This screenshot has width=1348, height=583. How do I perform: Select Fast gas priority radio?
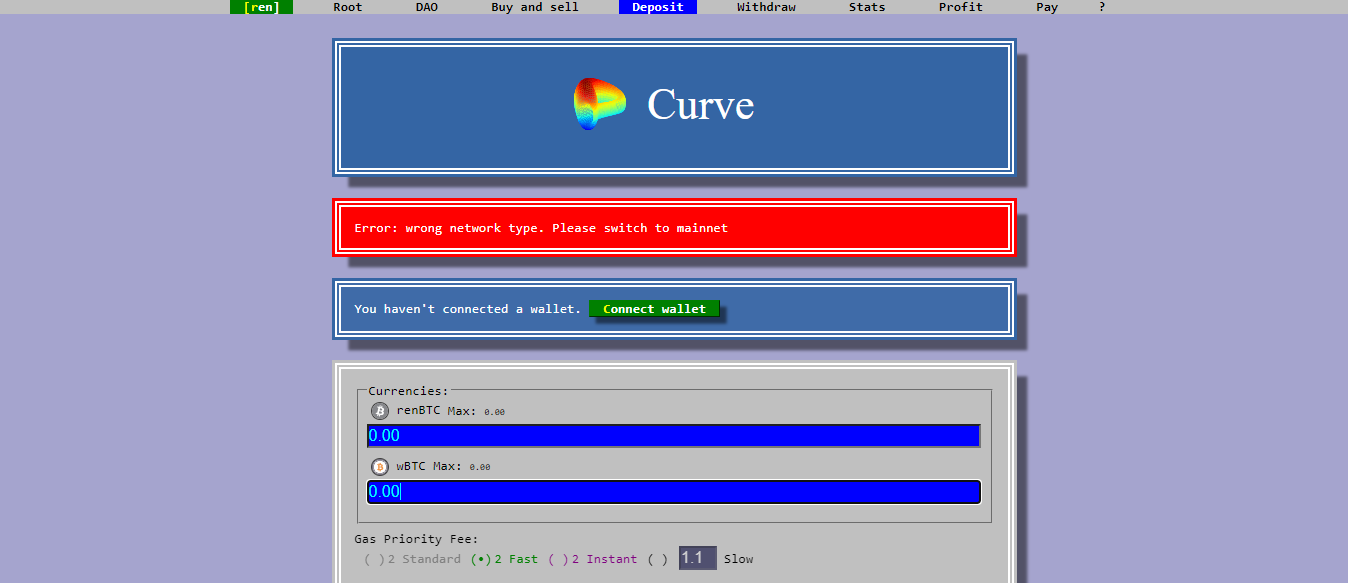(481, 560)
